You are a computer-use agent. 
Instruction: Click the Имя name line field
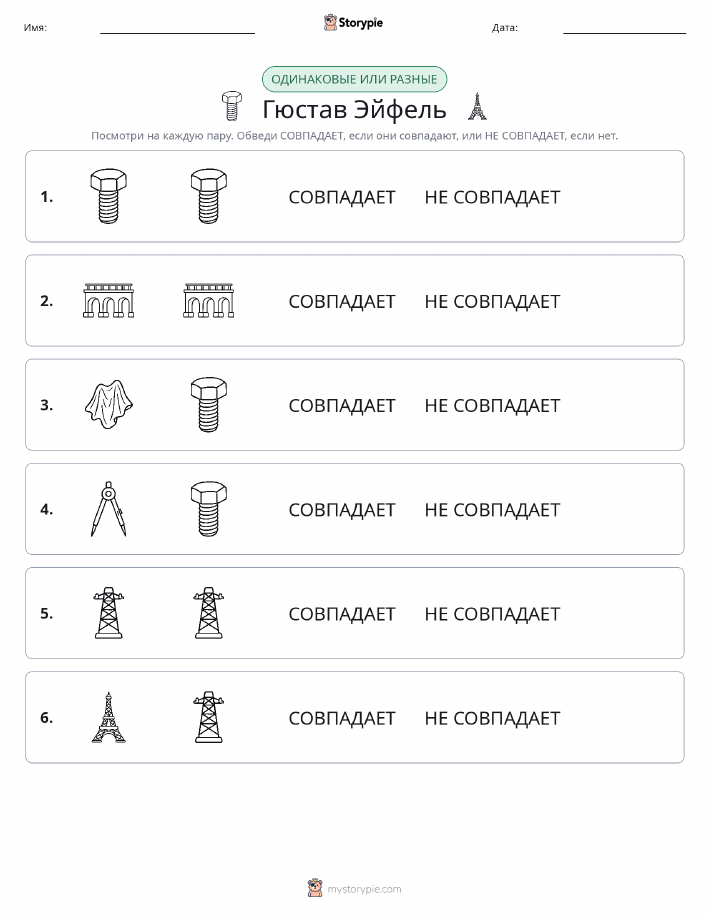[178, 28]
